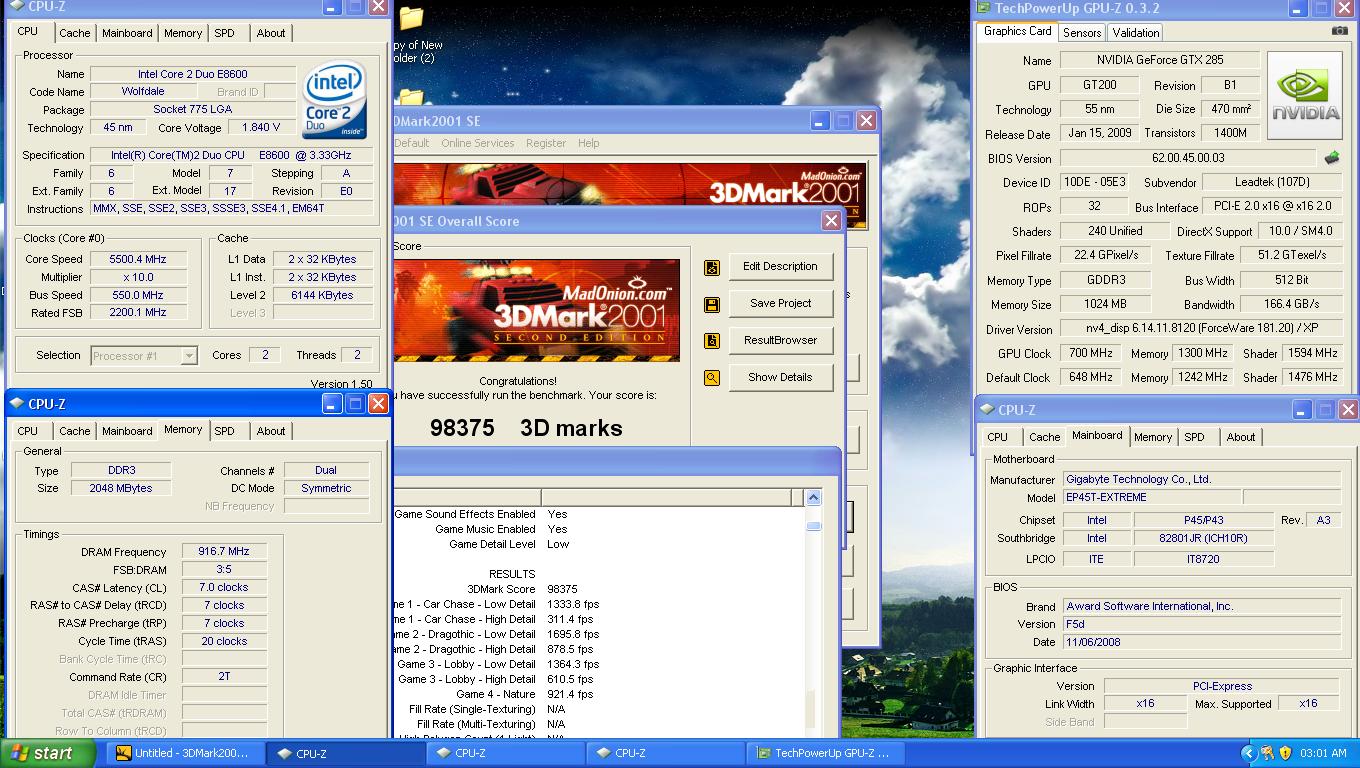
Task: Click the details list scrollbar thumb
Action: click(813, 525)
